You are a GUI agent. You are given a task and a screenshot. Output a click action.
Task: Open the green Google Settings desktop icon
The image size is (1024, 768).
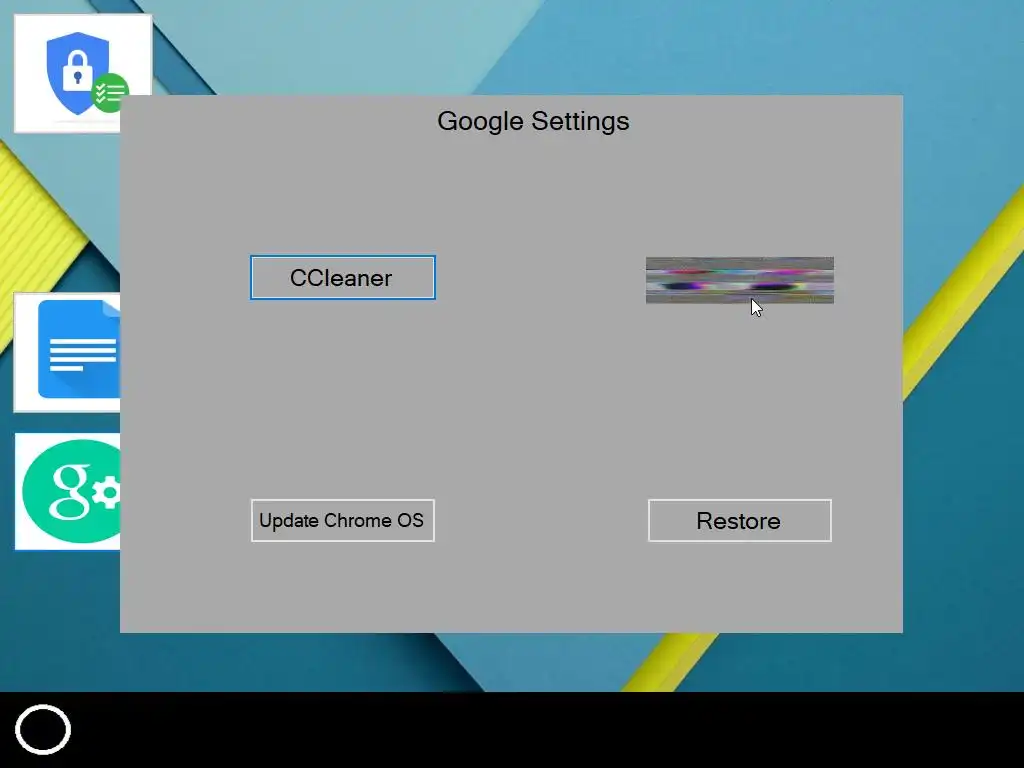tap(68, 491)
